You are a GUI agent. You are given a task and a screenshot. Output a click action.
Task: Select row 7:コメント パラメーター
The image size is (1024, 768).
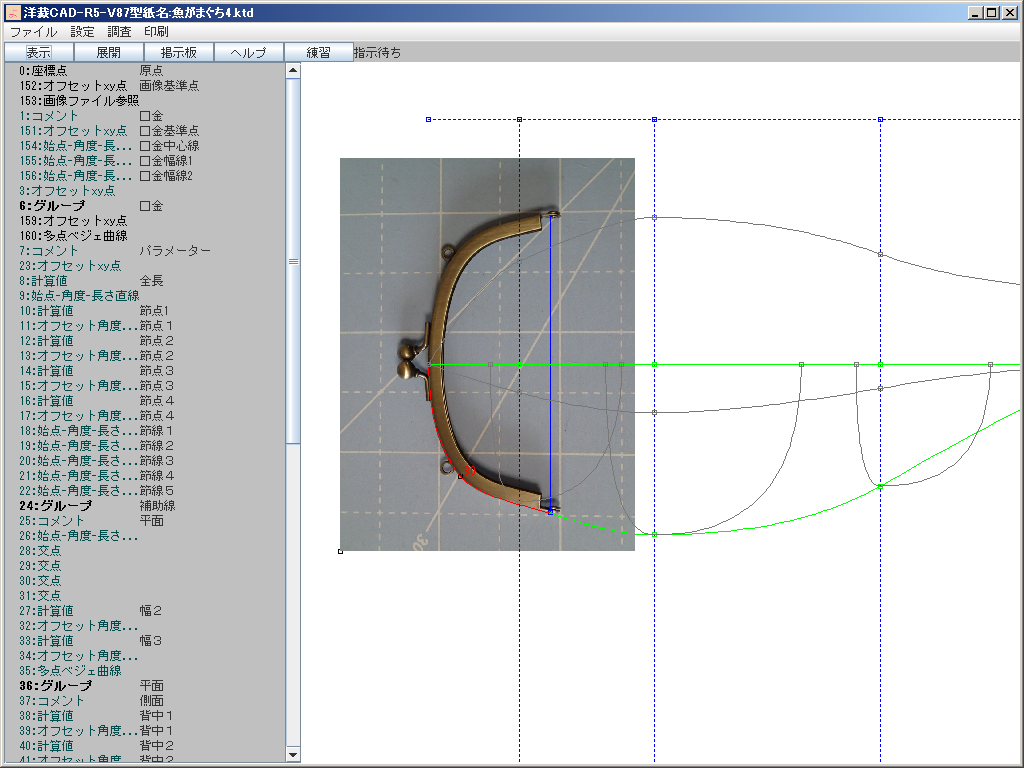pyautogui.click(x=115, y=251)
